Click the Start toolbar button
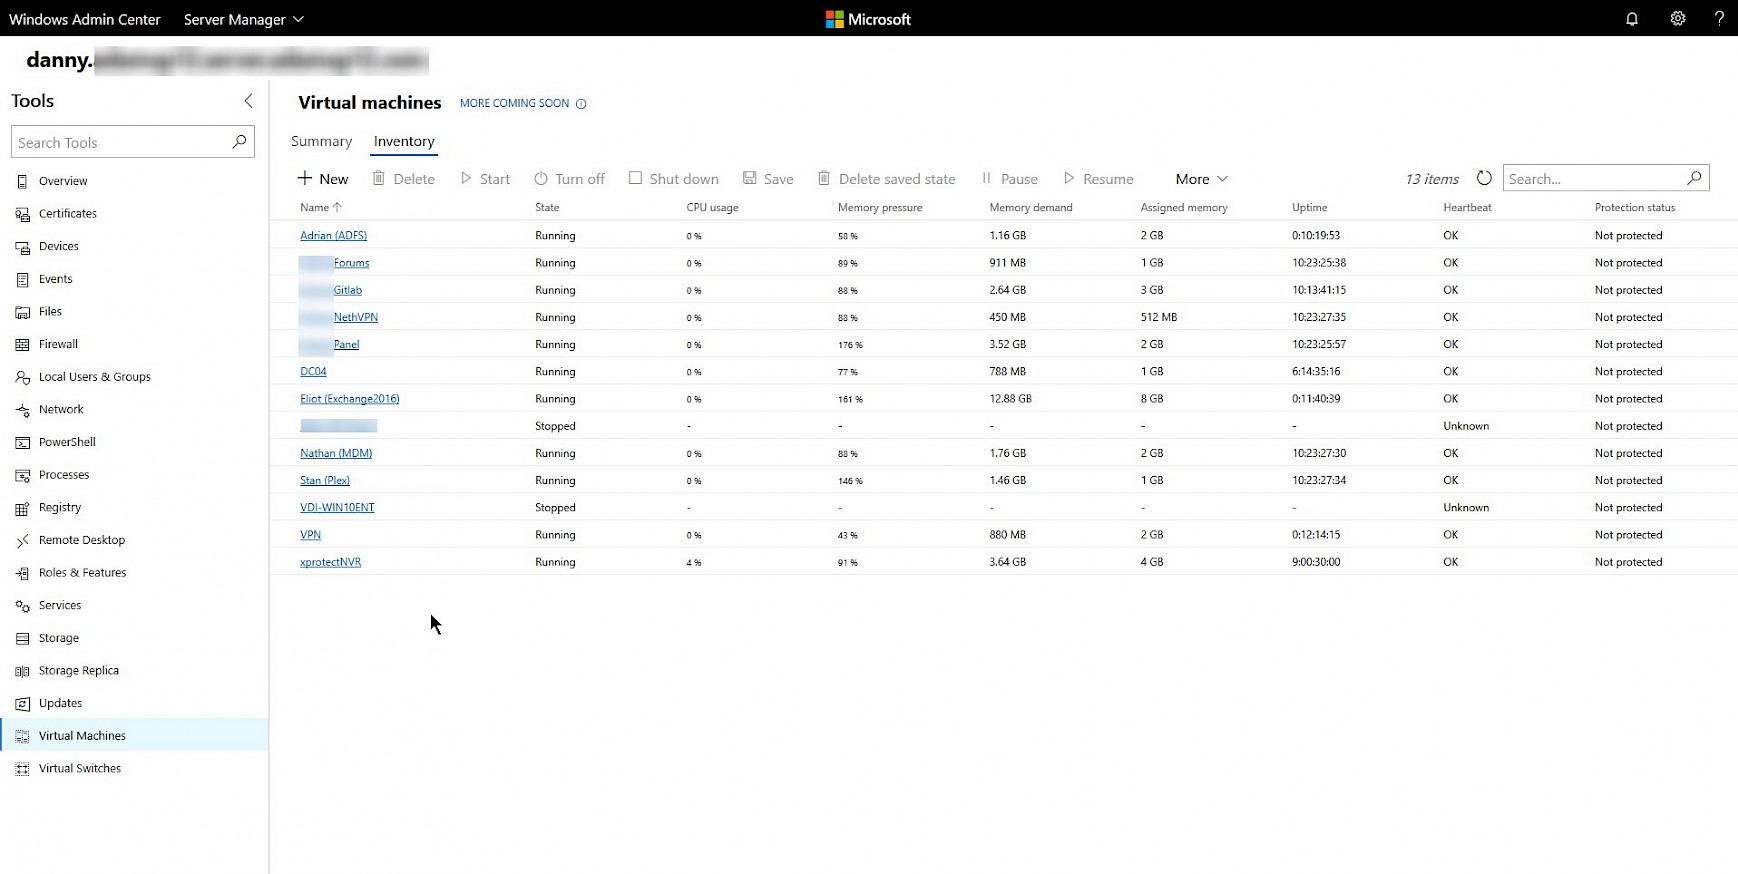The image size is (1738, 874). (485, 179)
